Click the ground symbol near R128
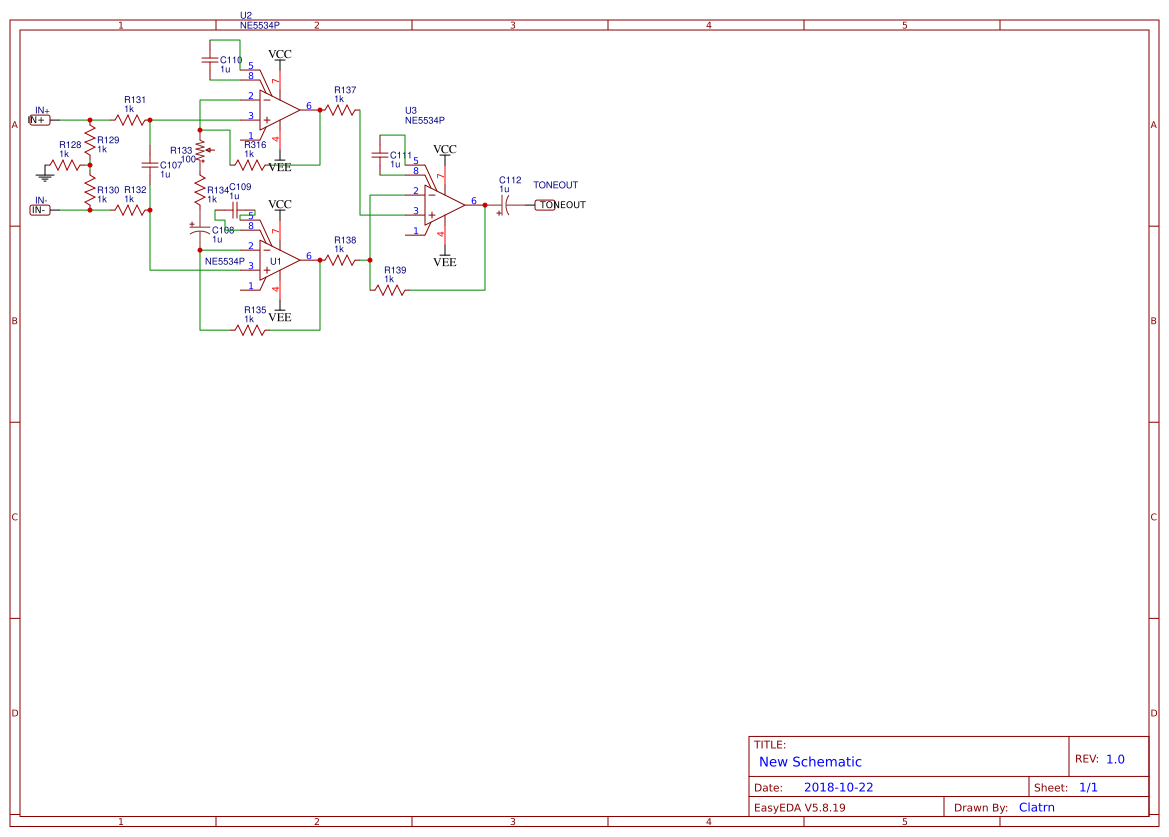The width and height of the screenshot is (1169, 837). (x=44, y=174)
